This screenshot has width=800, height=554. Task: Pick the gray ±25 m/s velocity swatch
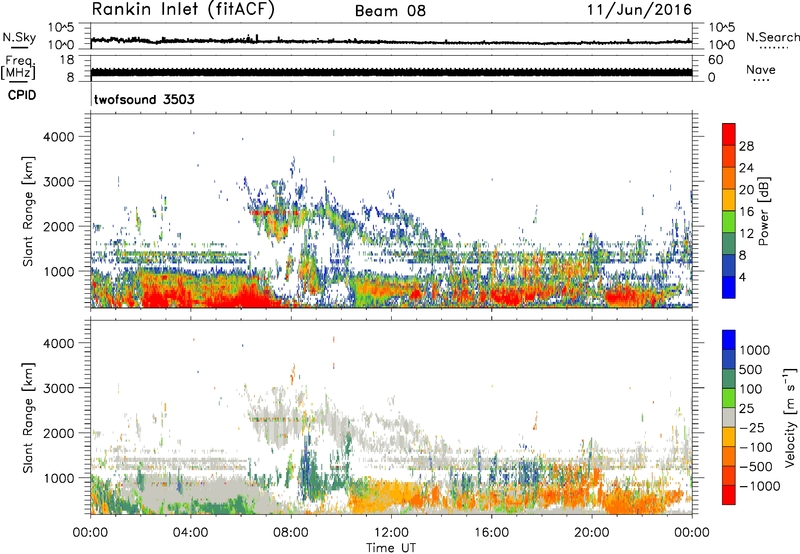pos(729,417)
